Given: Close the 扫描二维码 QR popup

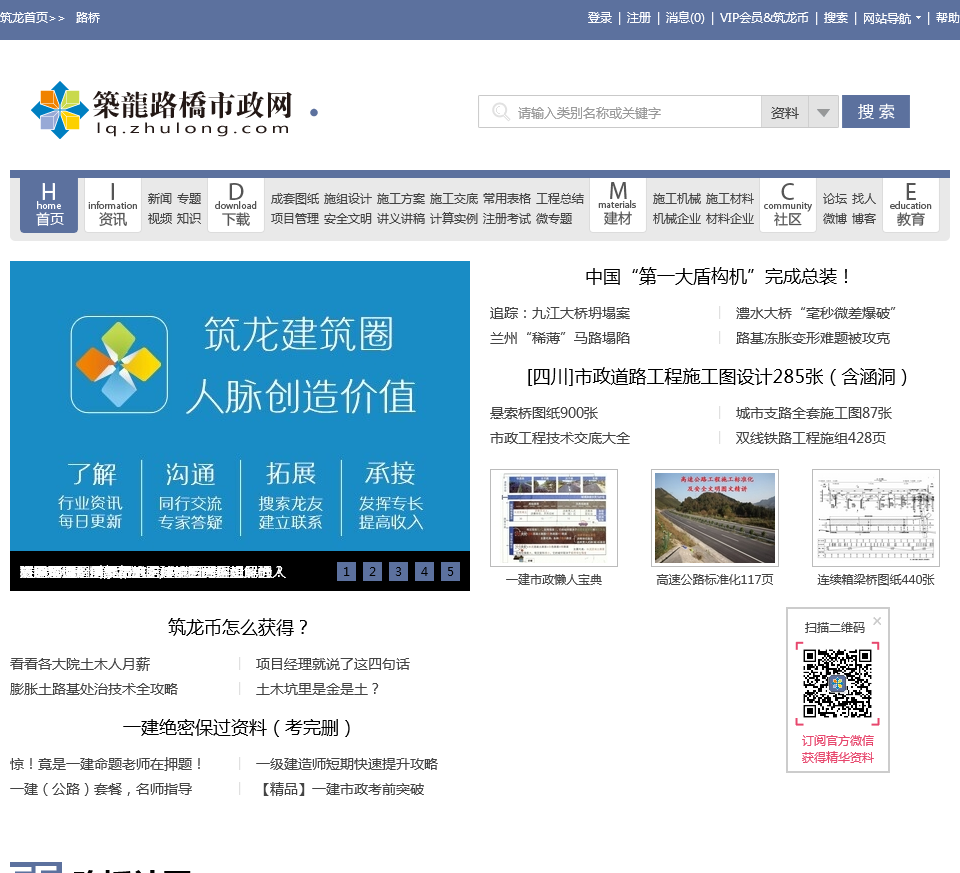Looking at the screenshot, I should (x=877, y=621).
